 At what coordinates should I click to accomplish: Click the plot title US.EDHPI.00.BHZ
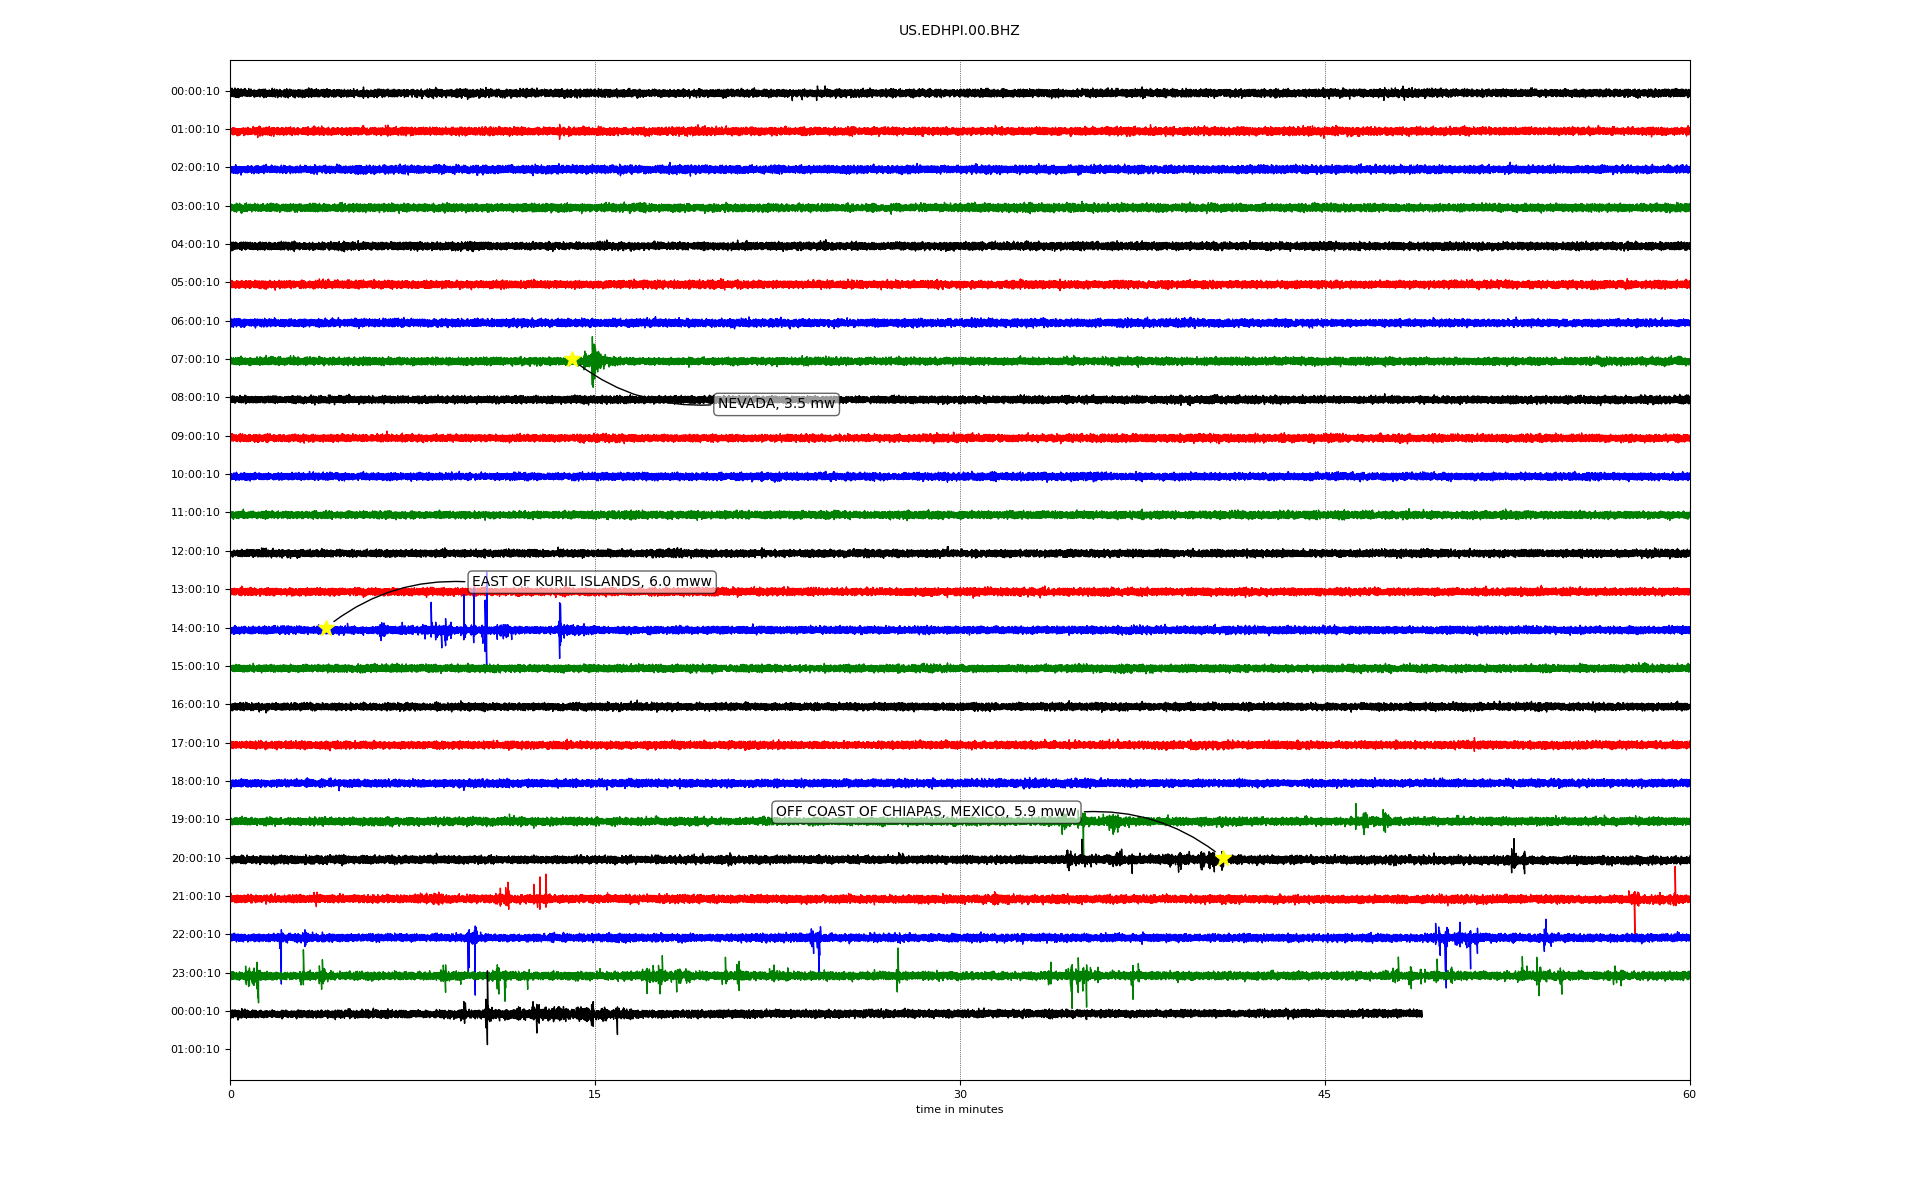[959, 31]
